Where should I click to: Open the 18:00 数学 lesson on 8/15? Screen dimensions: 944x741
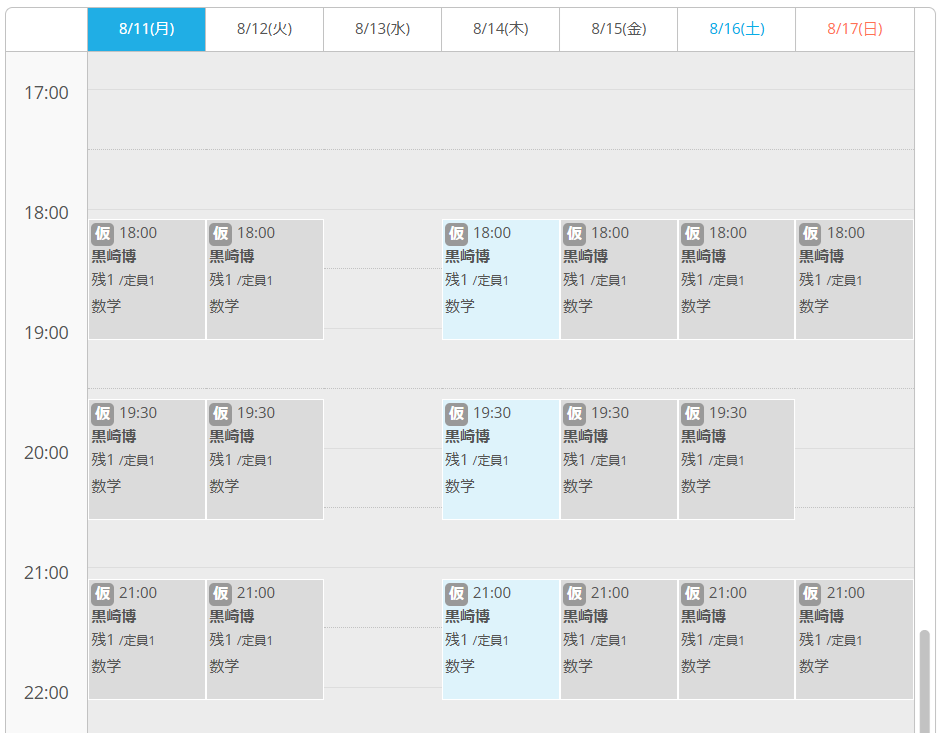[x=619, y=279]
